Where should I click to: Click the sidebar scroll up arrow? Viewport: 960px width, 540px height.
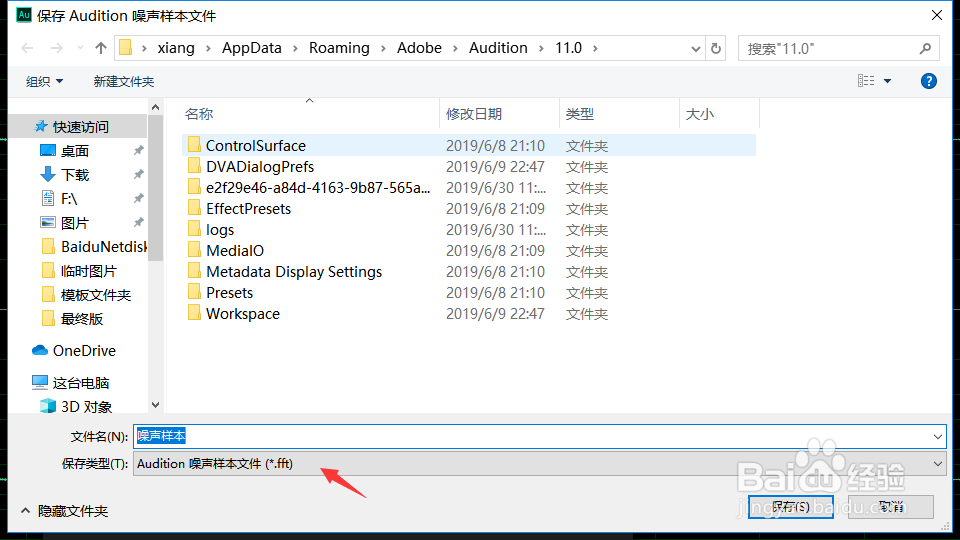(156, 108)
